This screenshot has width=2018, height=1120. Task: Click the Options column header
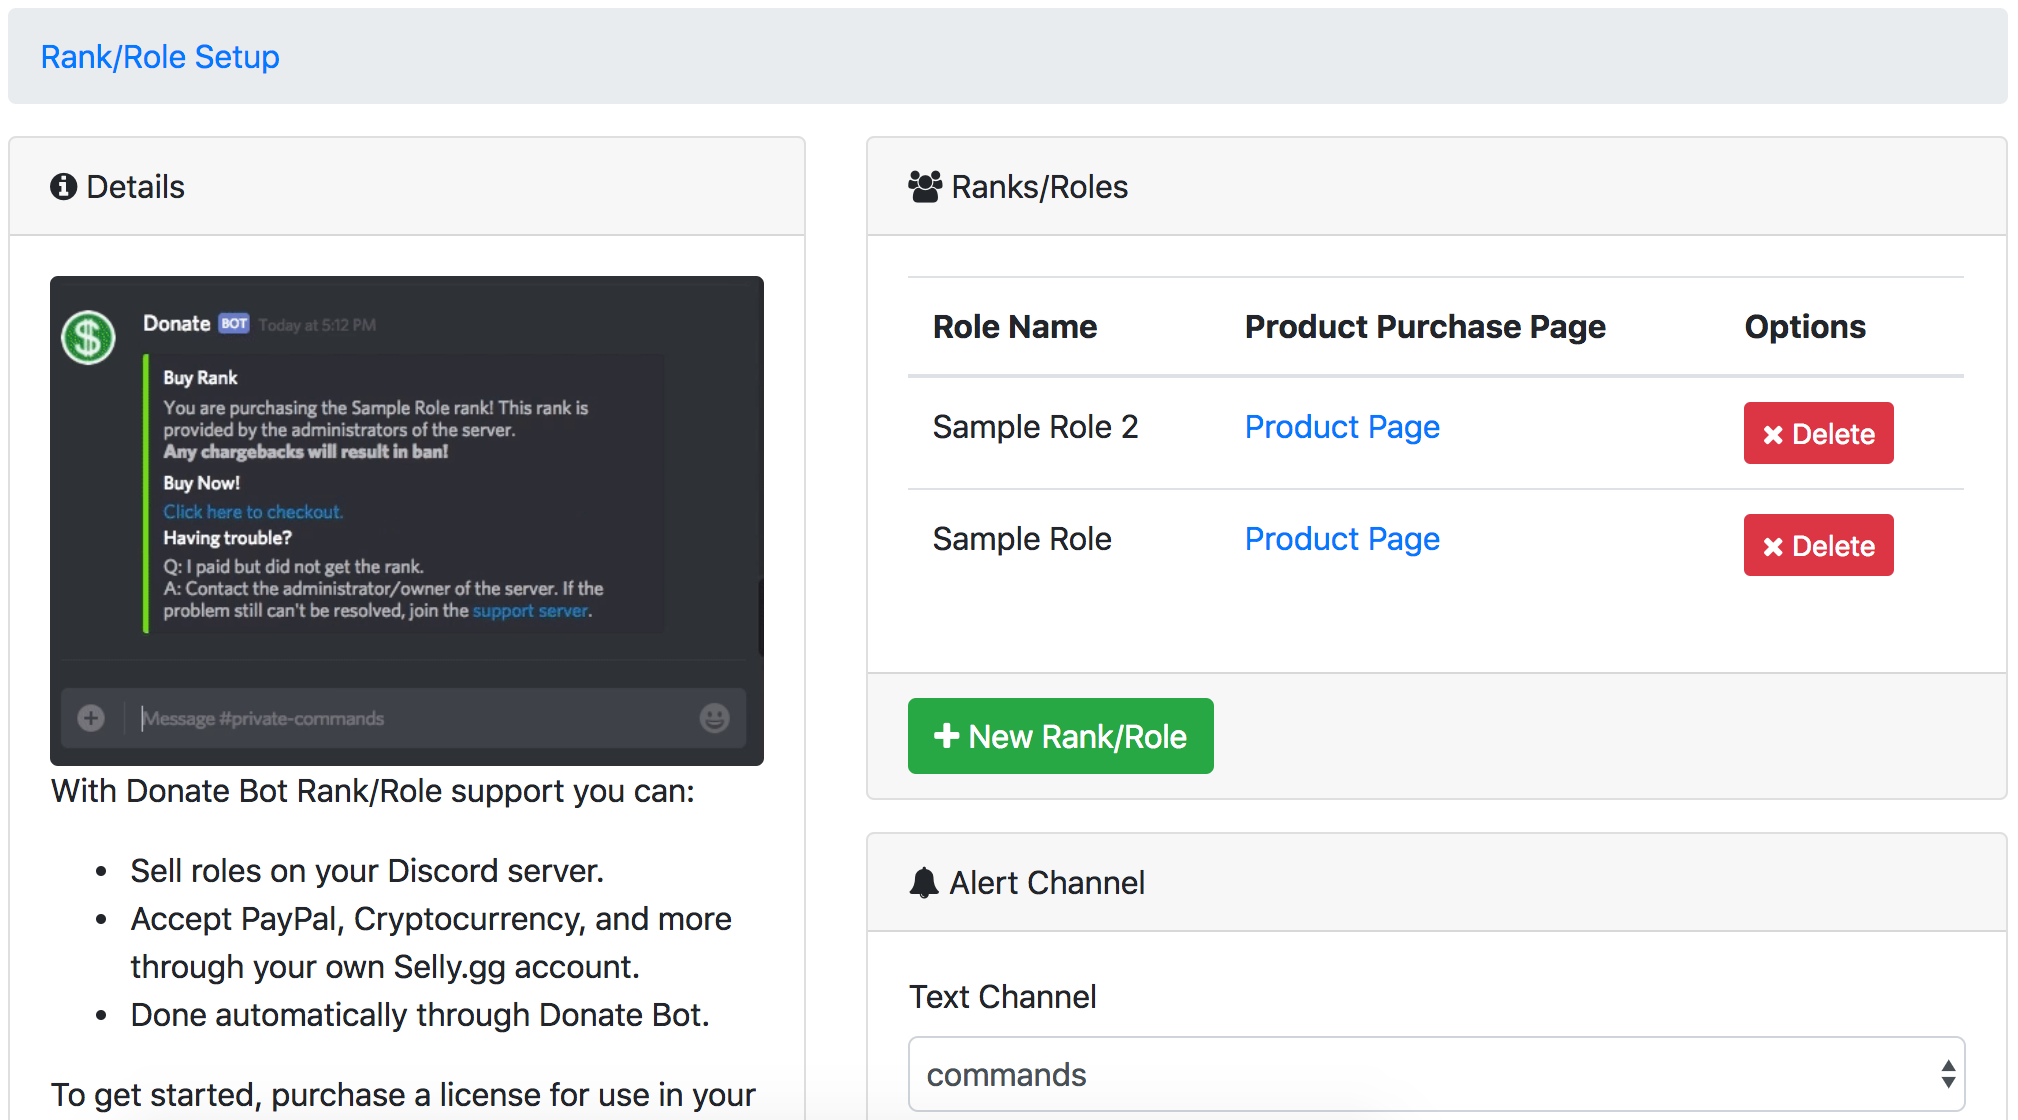1804,327
